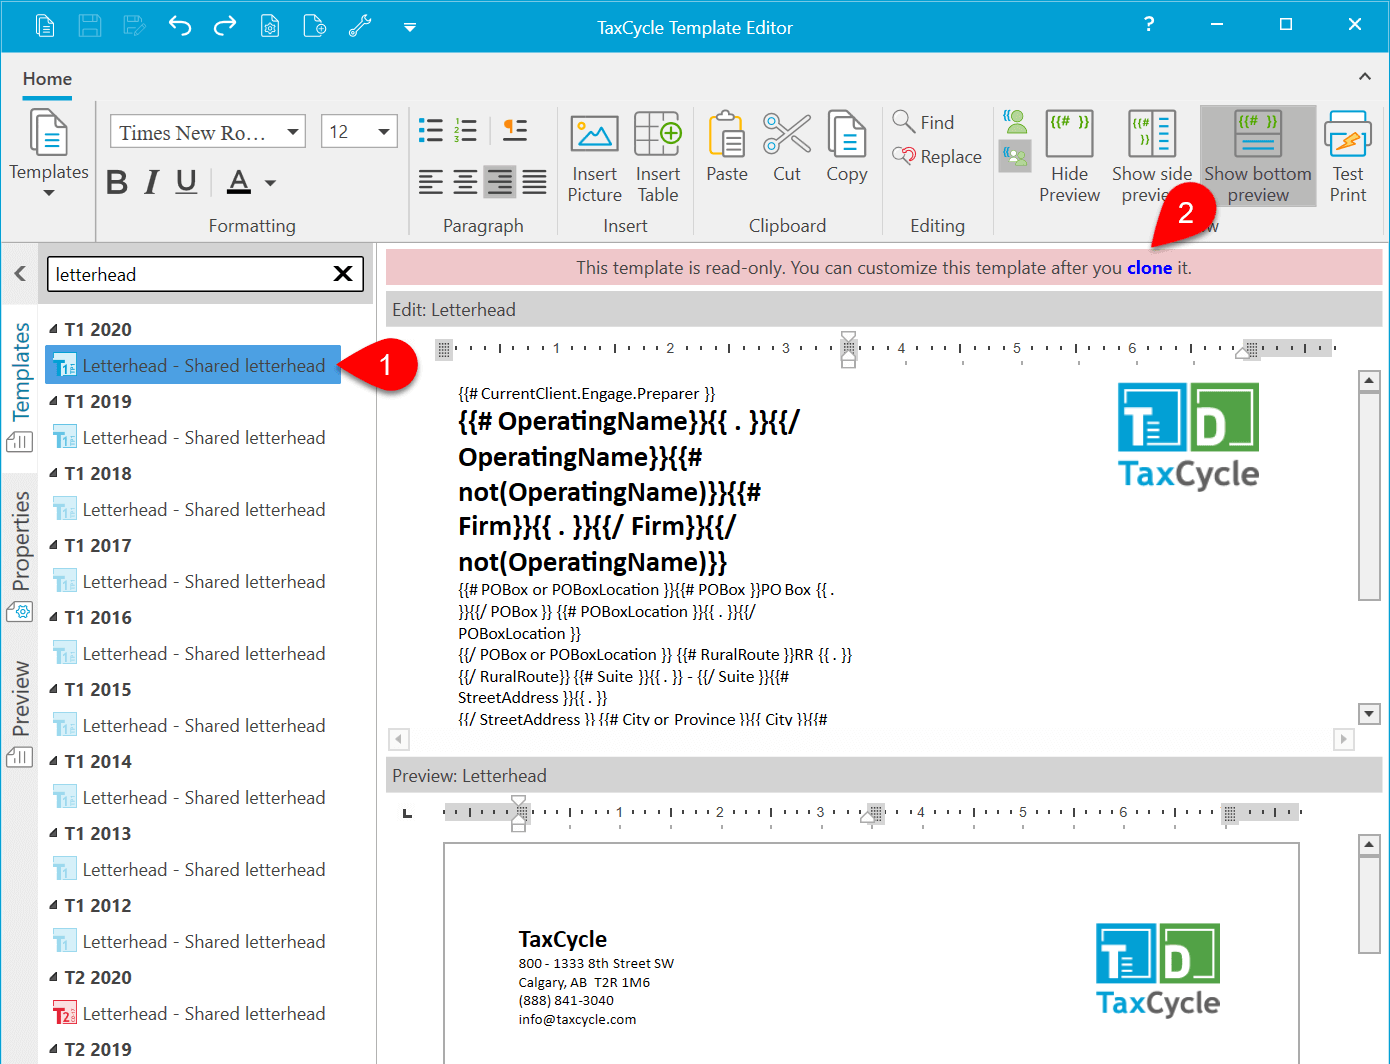Collapse the T1 2020 tree group
This screenshot has width=1390, height=1064.
coord(54,329)
